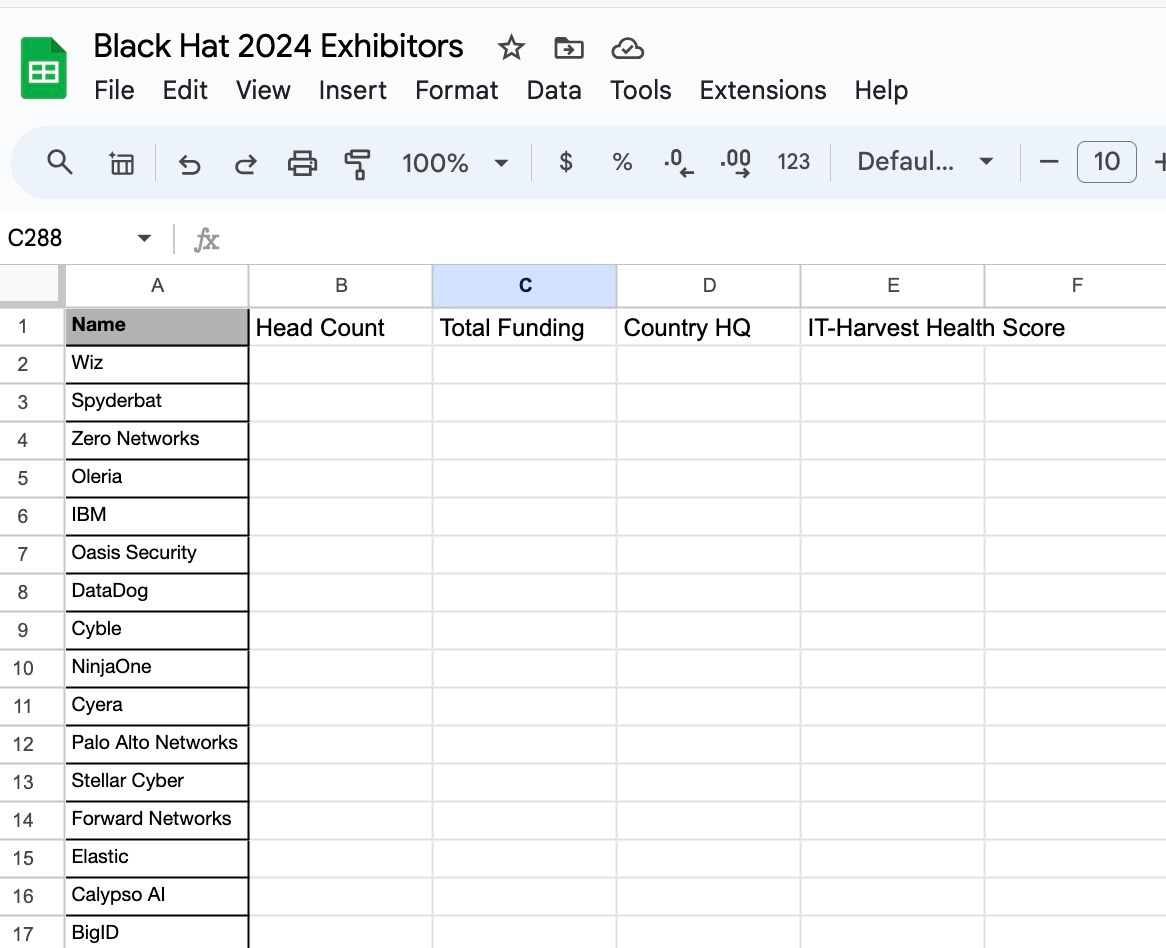
Task: Select the Cyble cell
Action: point(157,630)
